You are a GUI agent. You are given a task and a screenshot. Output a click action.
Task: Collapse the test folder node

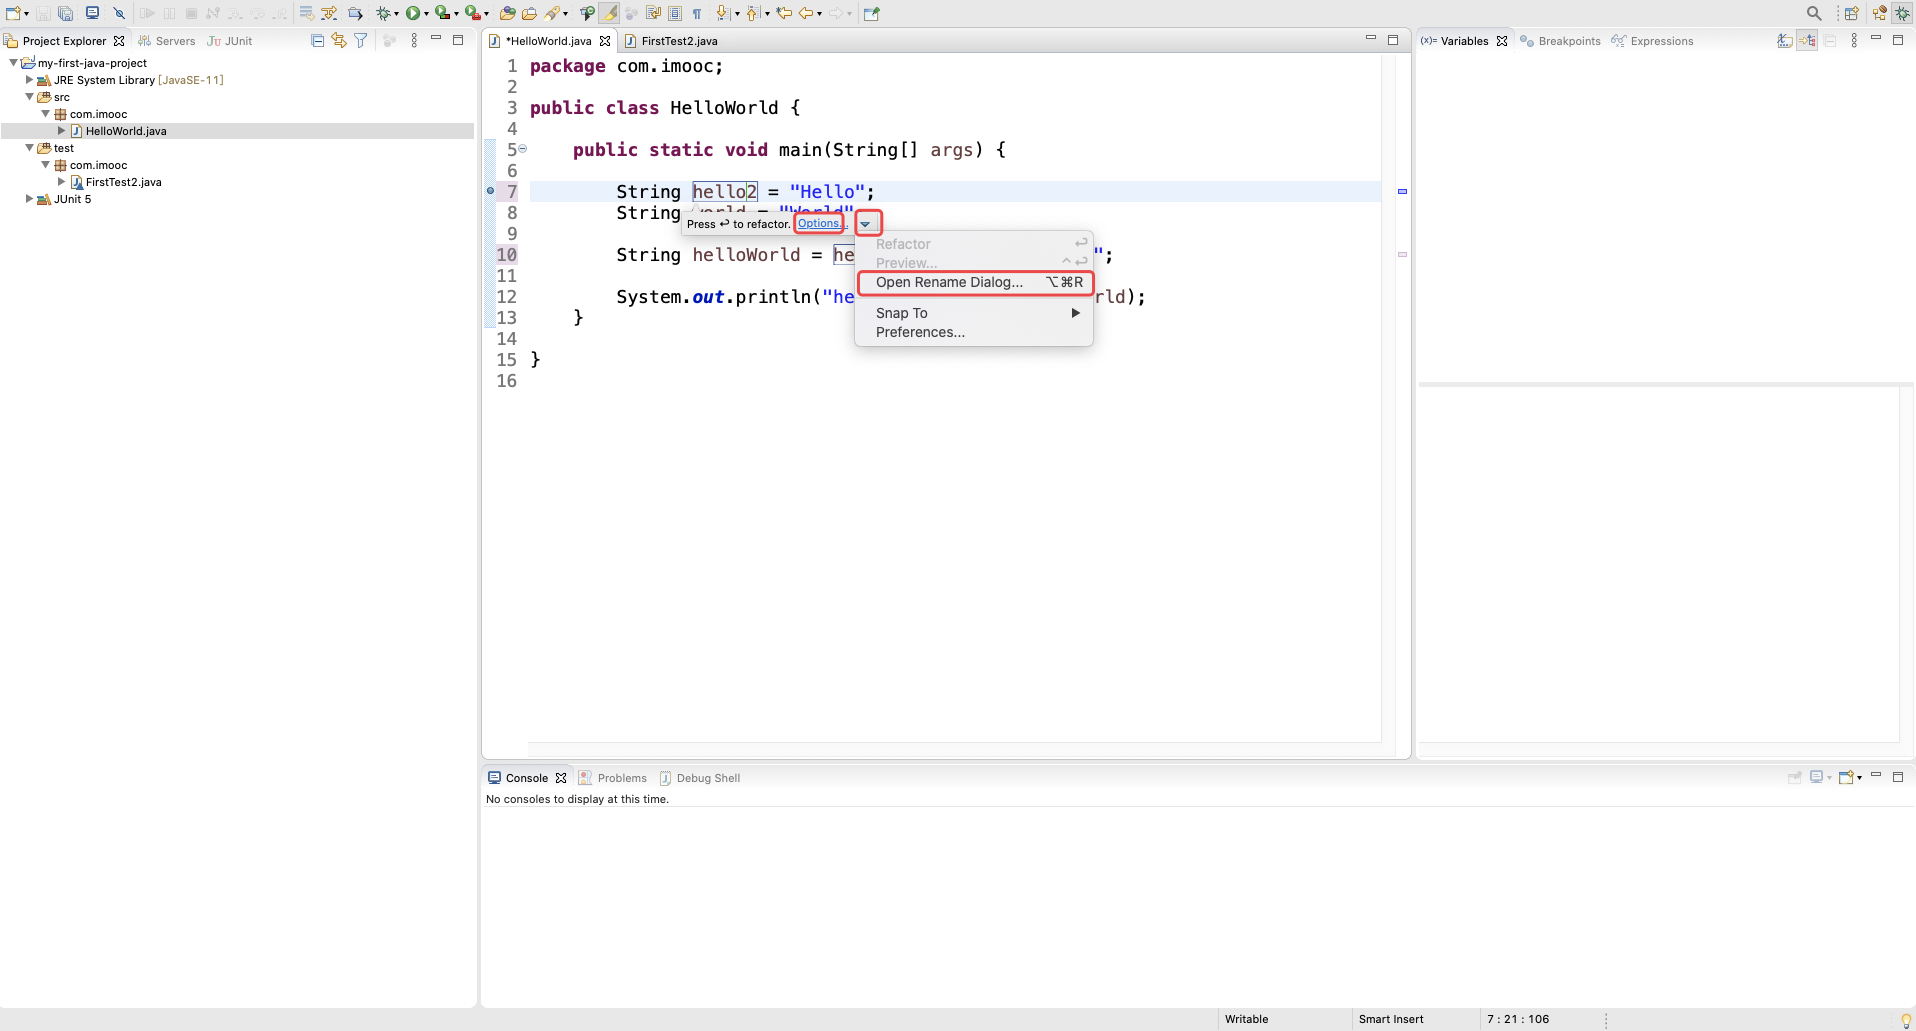pos(29,148)
